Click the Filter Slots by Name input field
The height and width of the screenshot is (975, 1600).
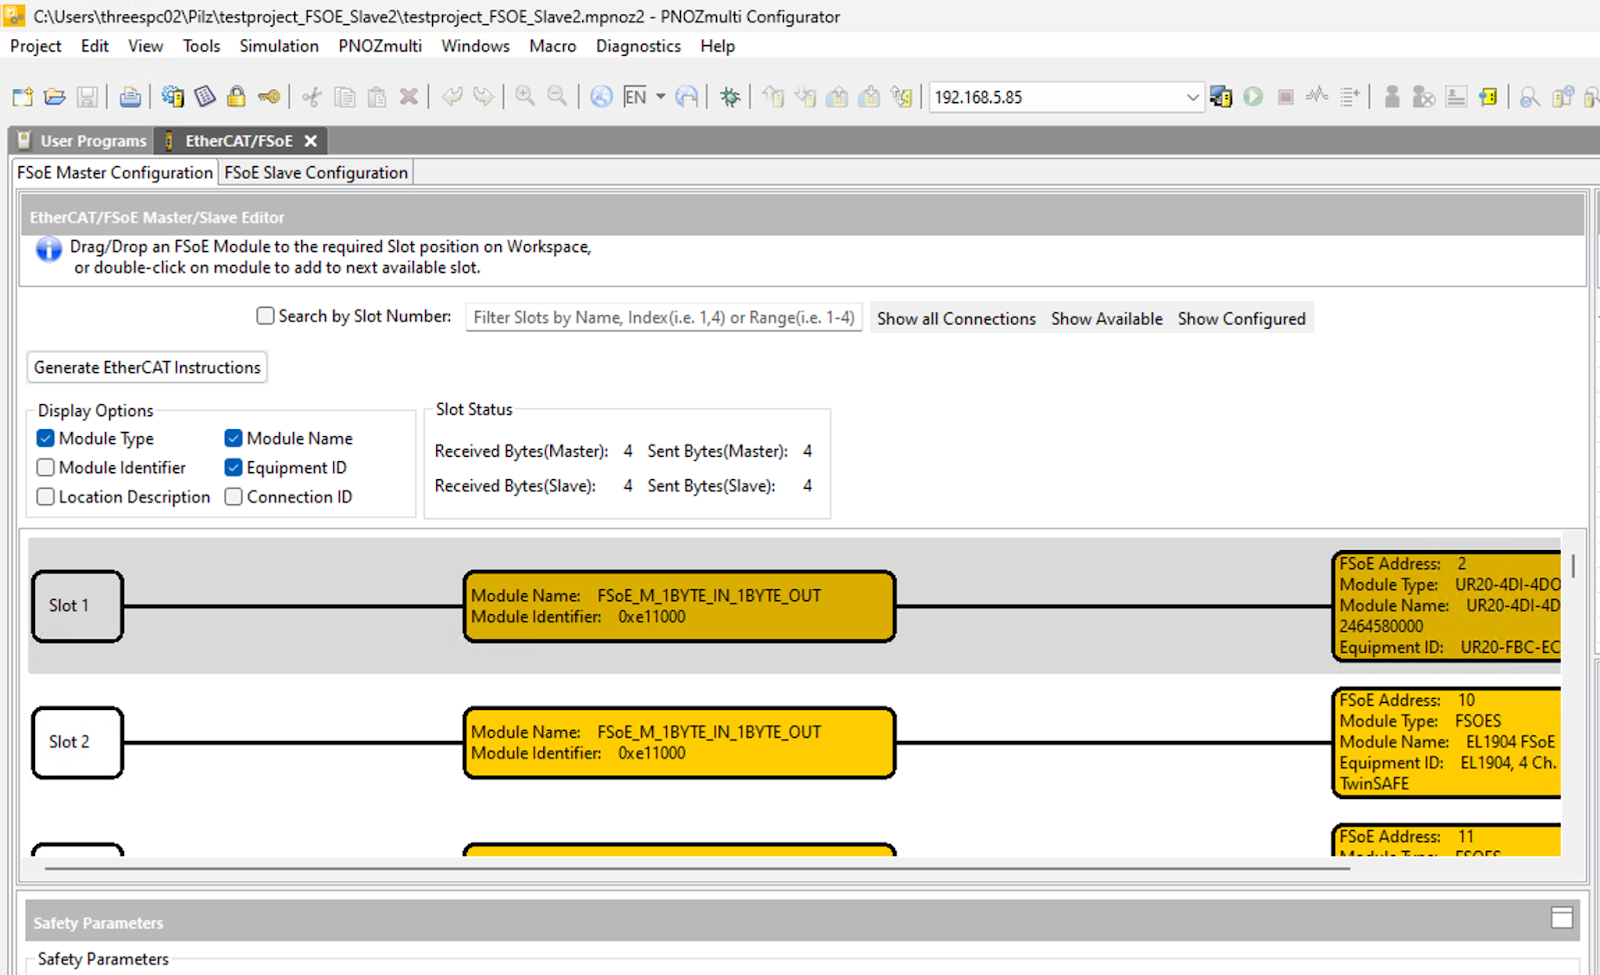[x=664, y=317]
